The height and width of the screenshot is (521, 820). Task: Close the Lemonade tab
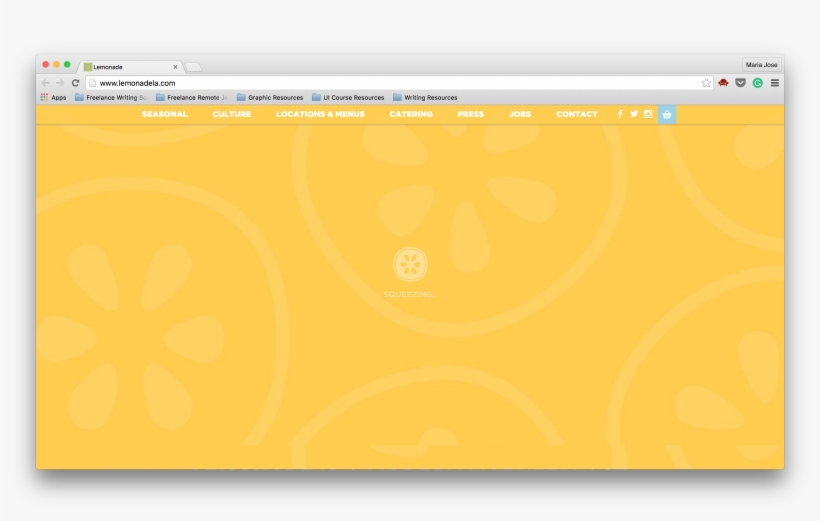pyautogui.click(x=175, y=67)
